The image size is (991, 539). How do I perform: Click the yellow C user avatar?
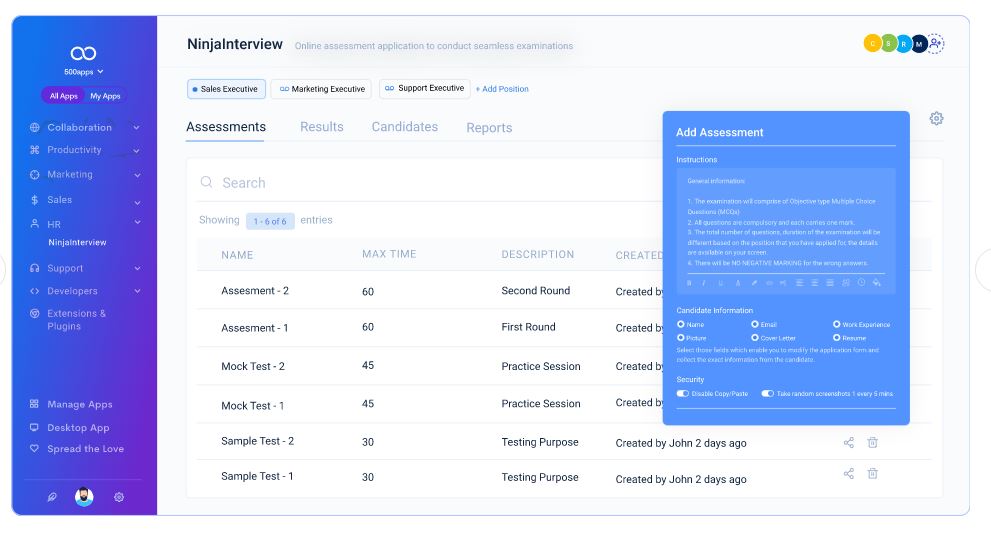tap(872, 44)
